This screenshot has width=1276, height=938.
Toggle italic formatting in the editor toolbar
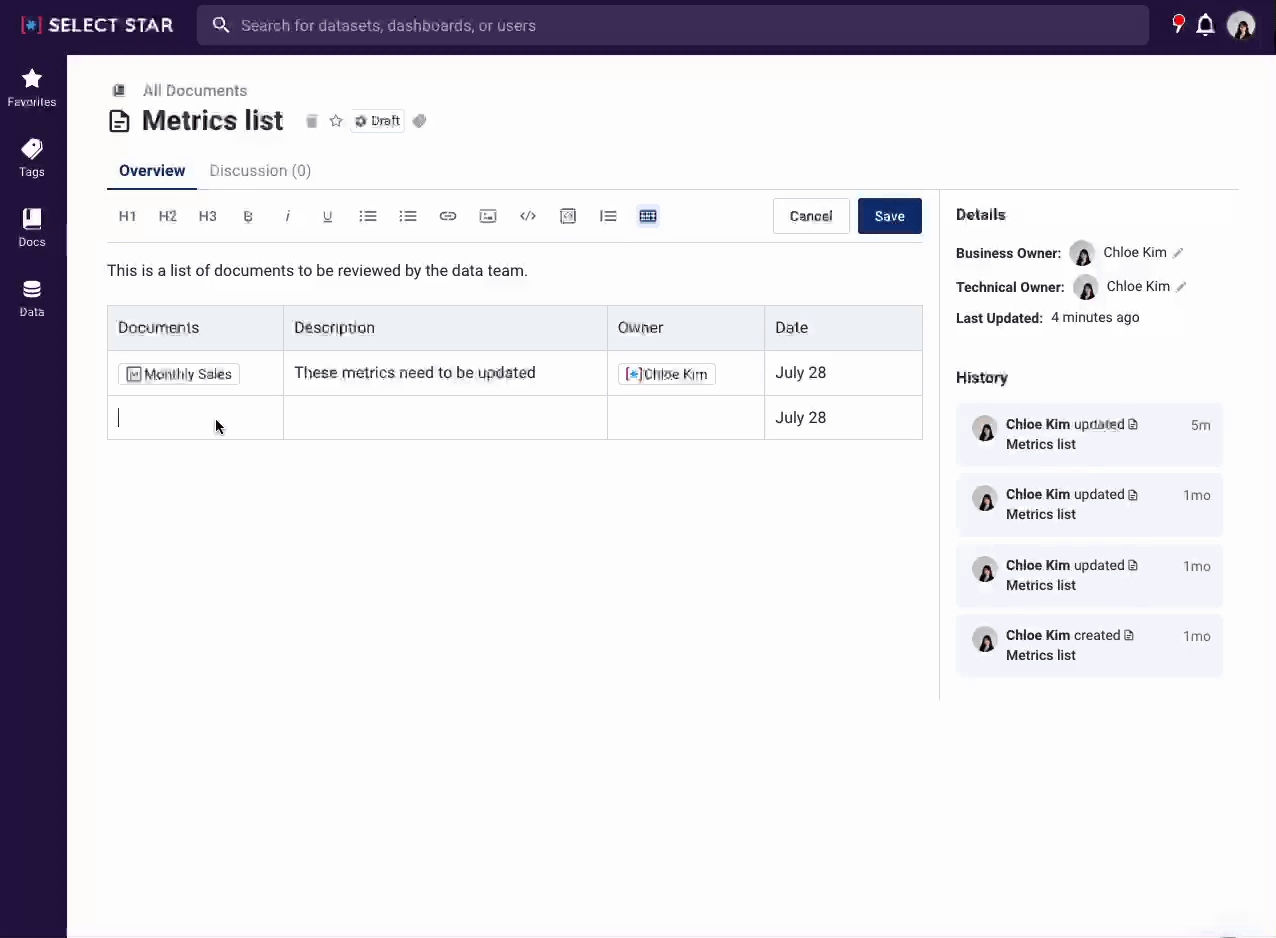coord(288,216)
